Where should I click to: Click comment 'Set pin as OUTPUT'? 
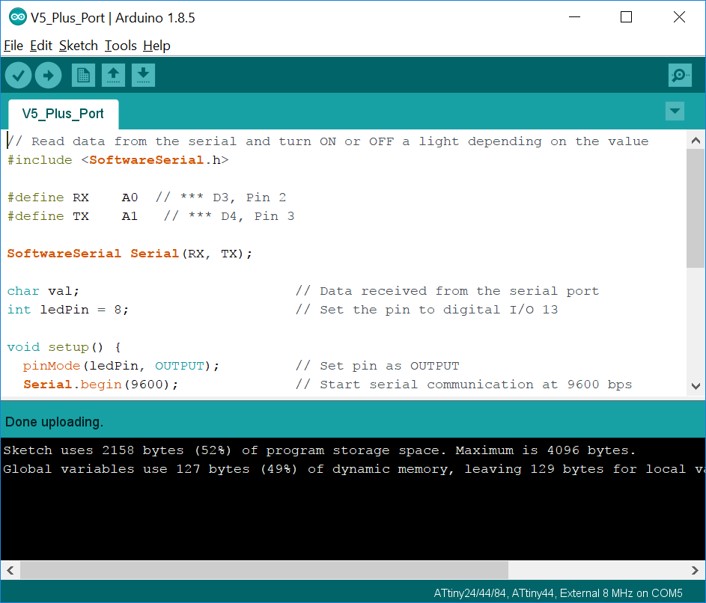click(377, 366)
